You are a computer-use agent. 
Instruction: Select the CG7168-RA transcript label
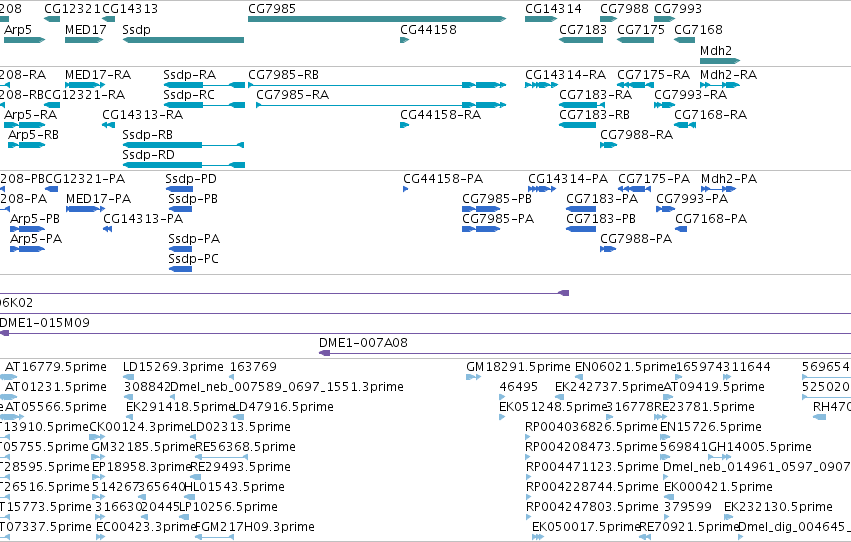pyautogui.click(x=711, y=114)
